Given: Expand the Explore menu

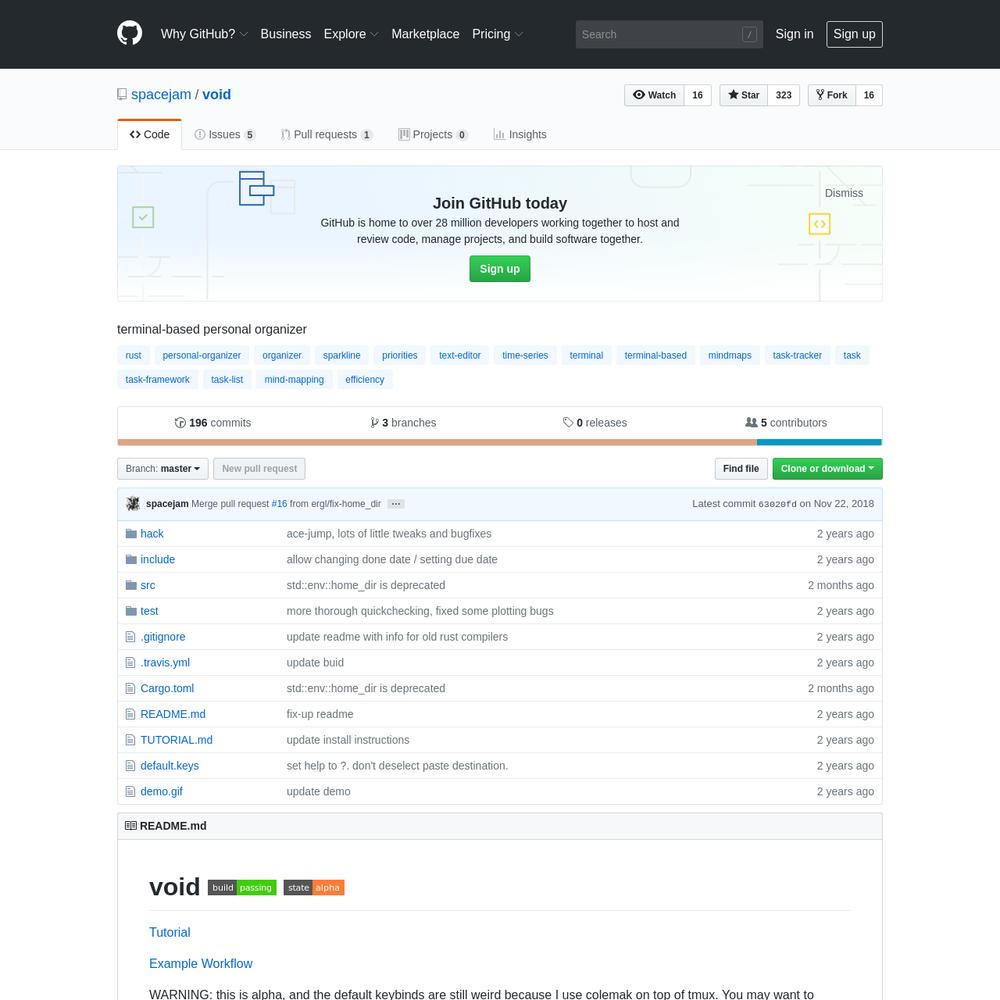Looking at the screenshot, I should click(x=351, y=34).
